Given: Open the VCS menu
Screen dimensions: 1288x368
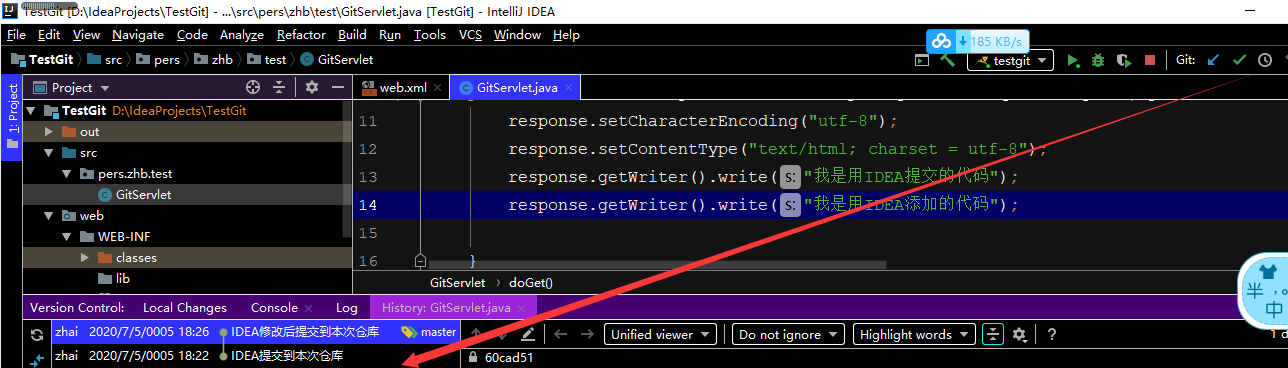Looking at the screenshot, I should [x=470, y=34].
